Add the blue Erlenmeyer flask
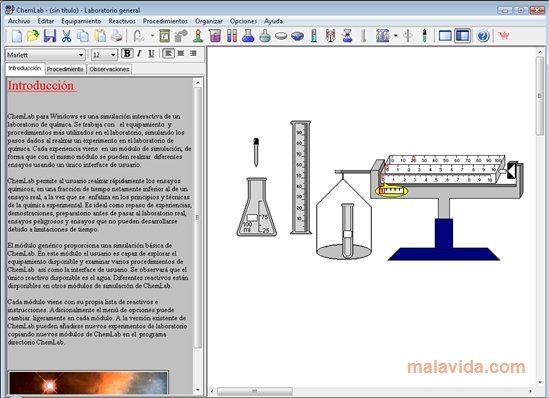Viewport: 549px width, 398px height. tap(248, 36)
